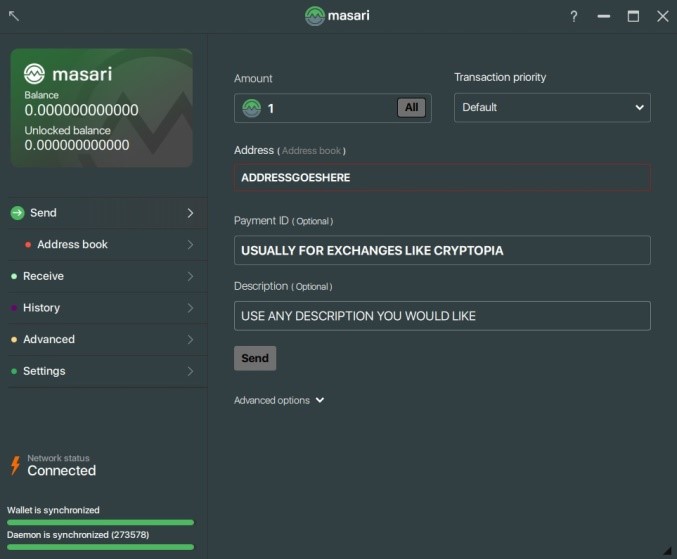Click into the Amount input field

tap(332, 108)
